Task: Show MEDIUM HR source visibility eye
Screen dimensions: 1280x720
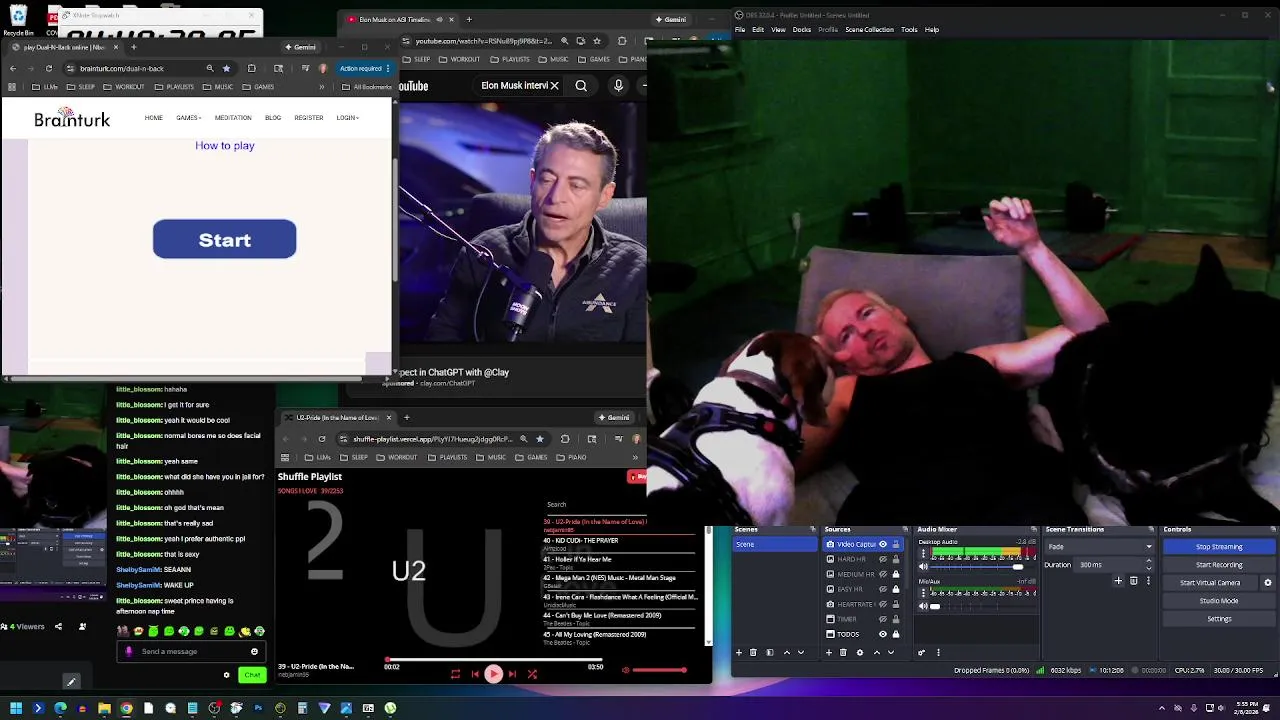Action: 883,574
